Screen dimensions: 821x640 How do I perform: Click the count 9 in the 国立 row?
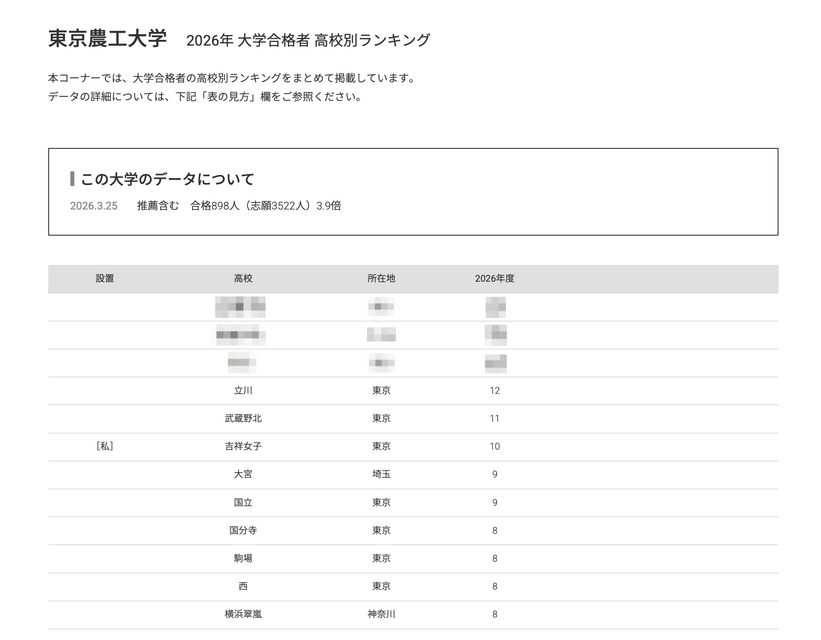coord(495,503)
